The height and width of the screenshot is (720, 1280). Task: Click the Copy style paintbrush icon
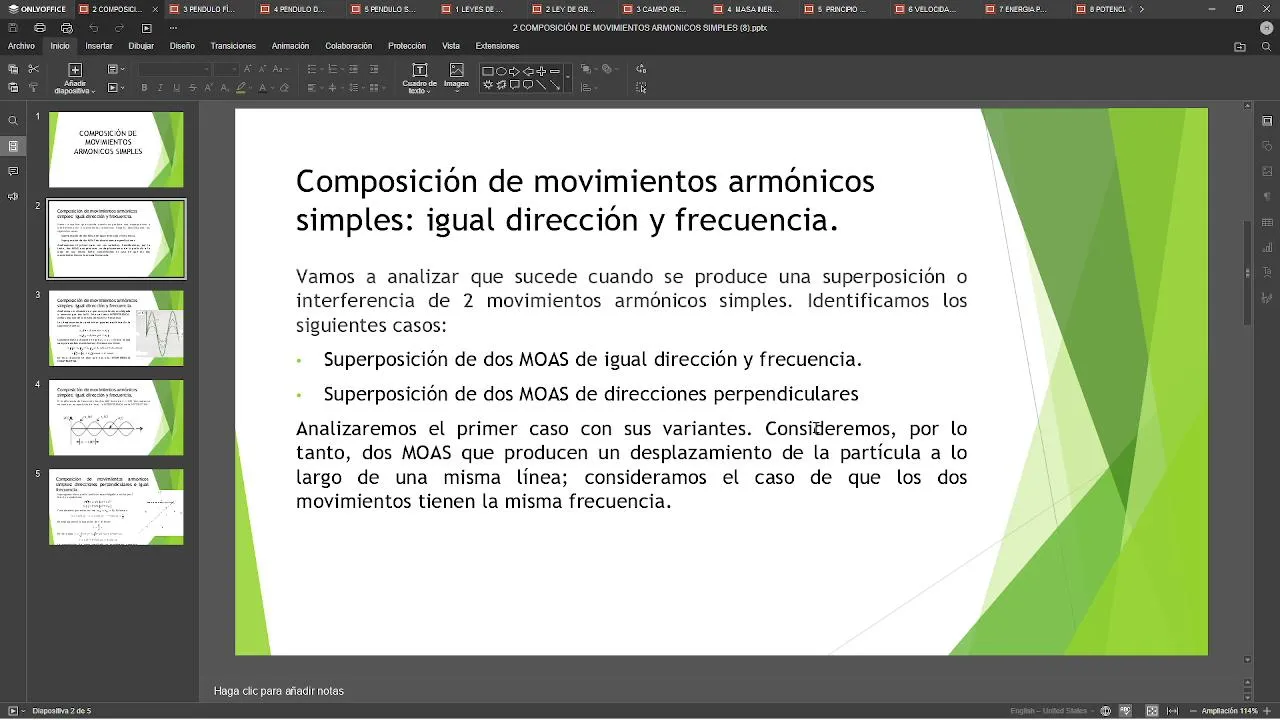click(x=33, y=88)
